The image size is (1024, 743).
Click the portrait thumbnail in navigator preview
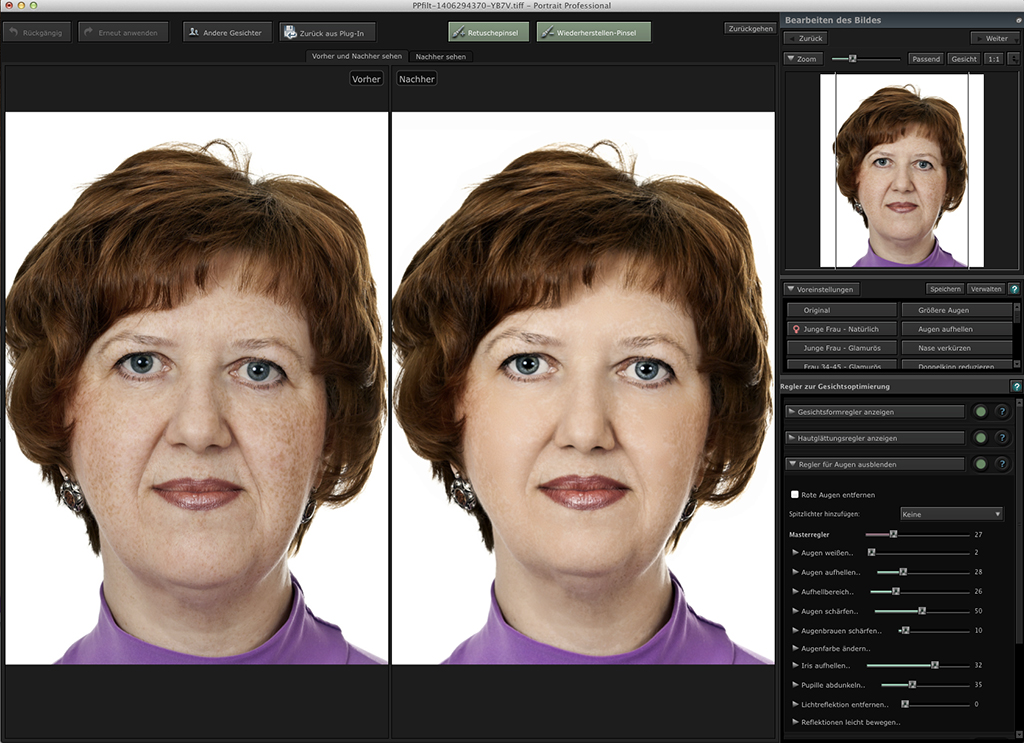[x=901, y=170]
